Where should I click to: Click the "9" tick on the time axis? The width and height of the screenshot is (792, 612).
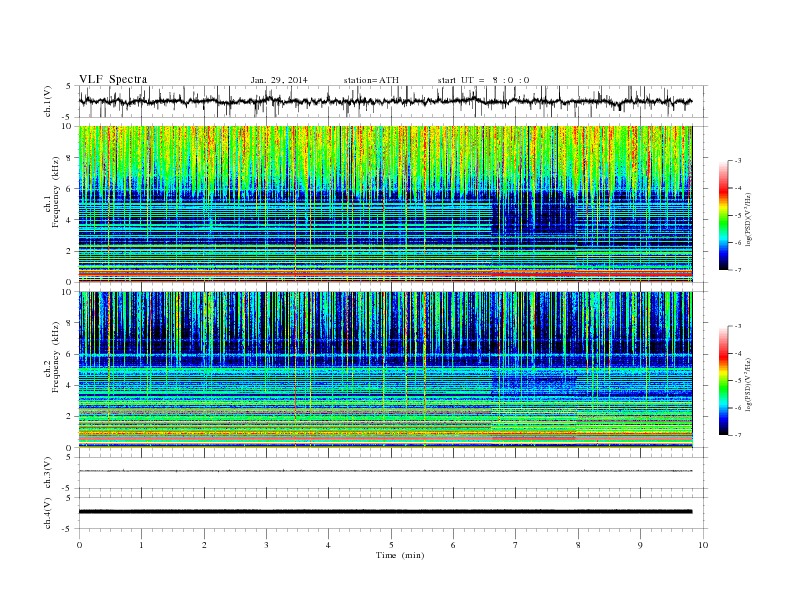point(640,545)
